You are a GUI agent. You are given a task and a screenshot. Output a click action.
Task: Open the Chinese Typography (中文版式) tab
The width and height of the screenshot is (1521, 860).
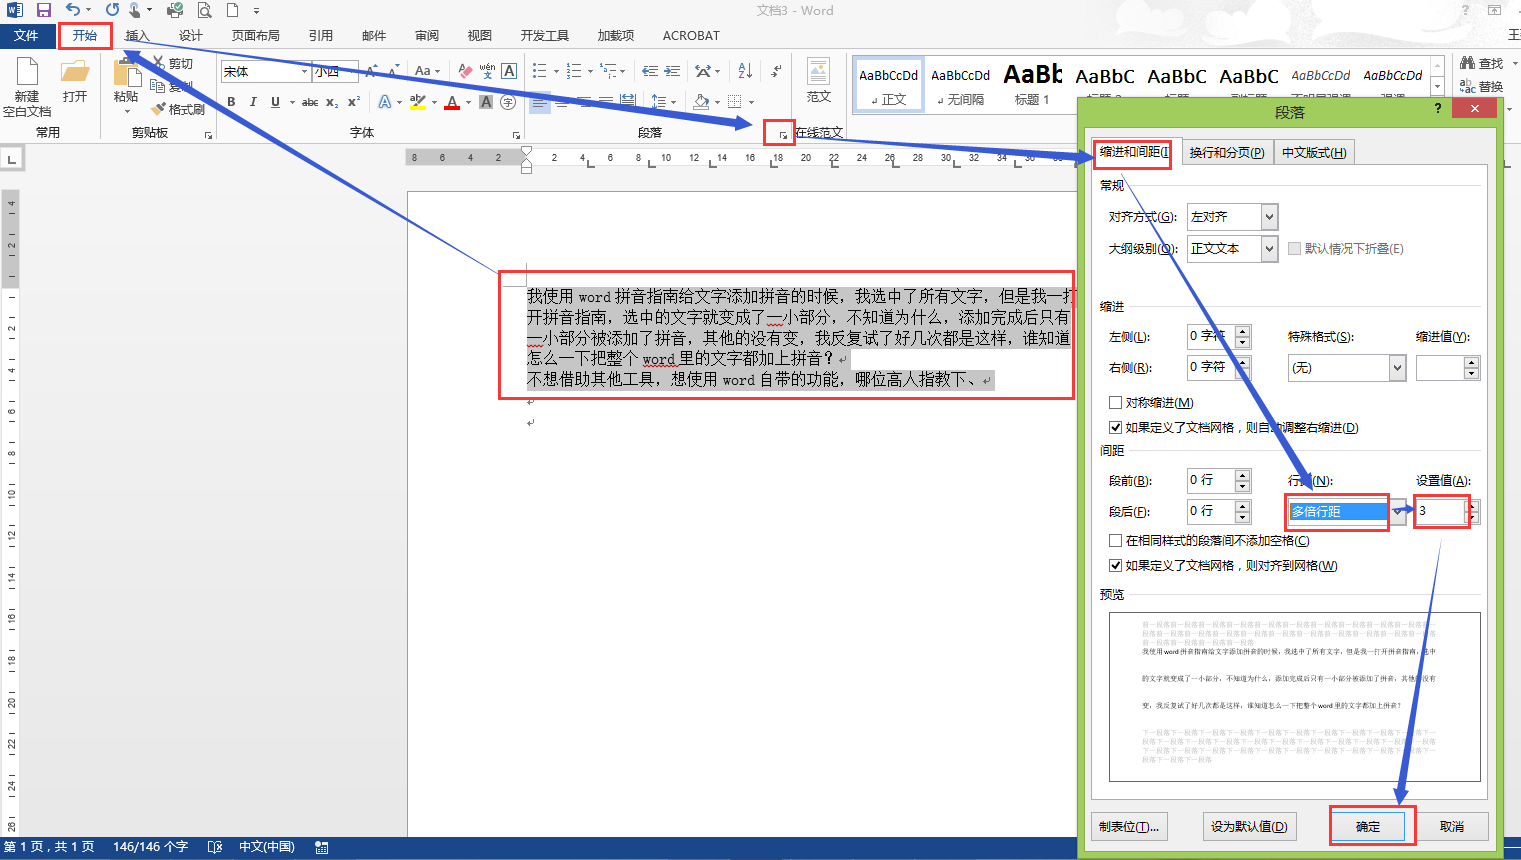click(x=1314, y=153)
